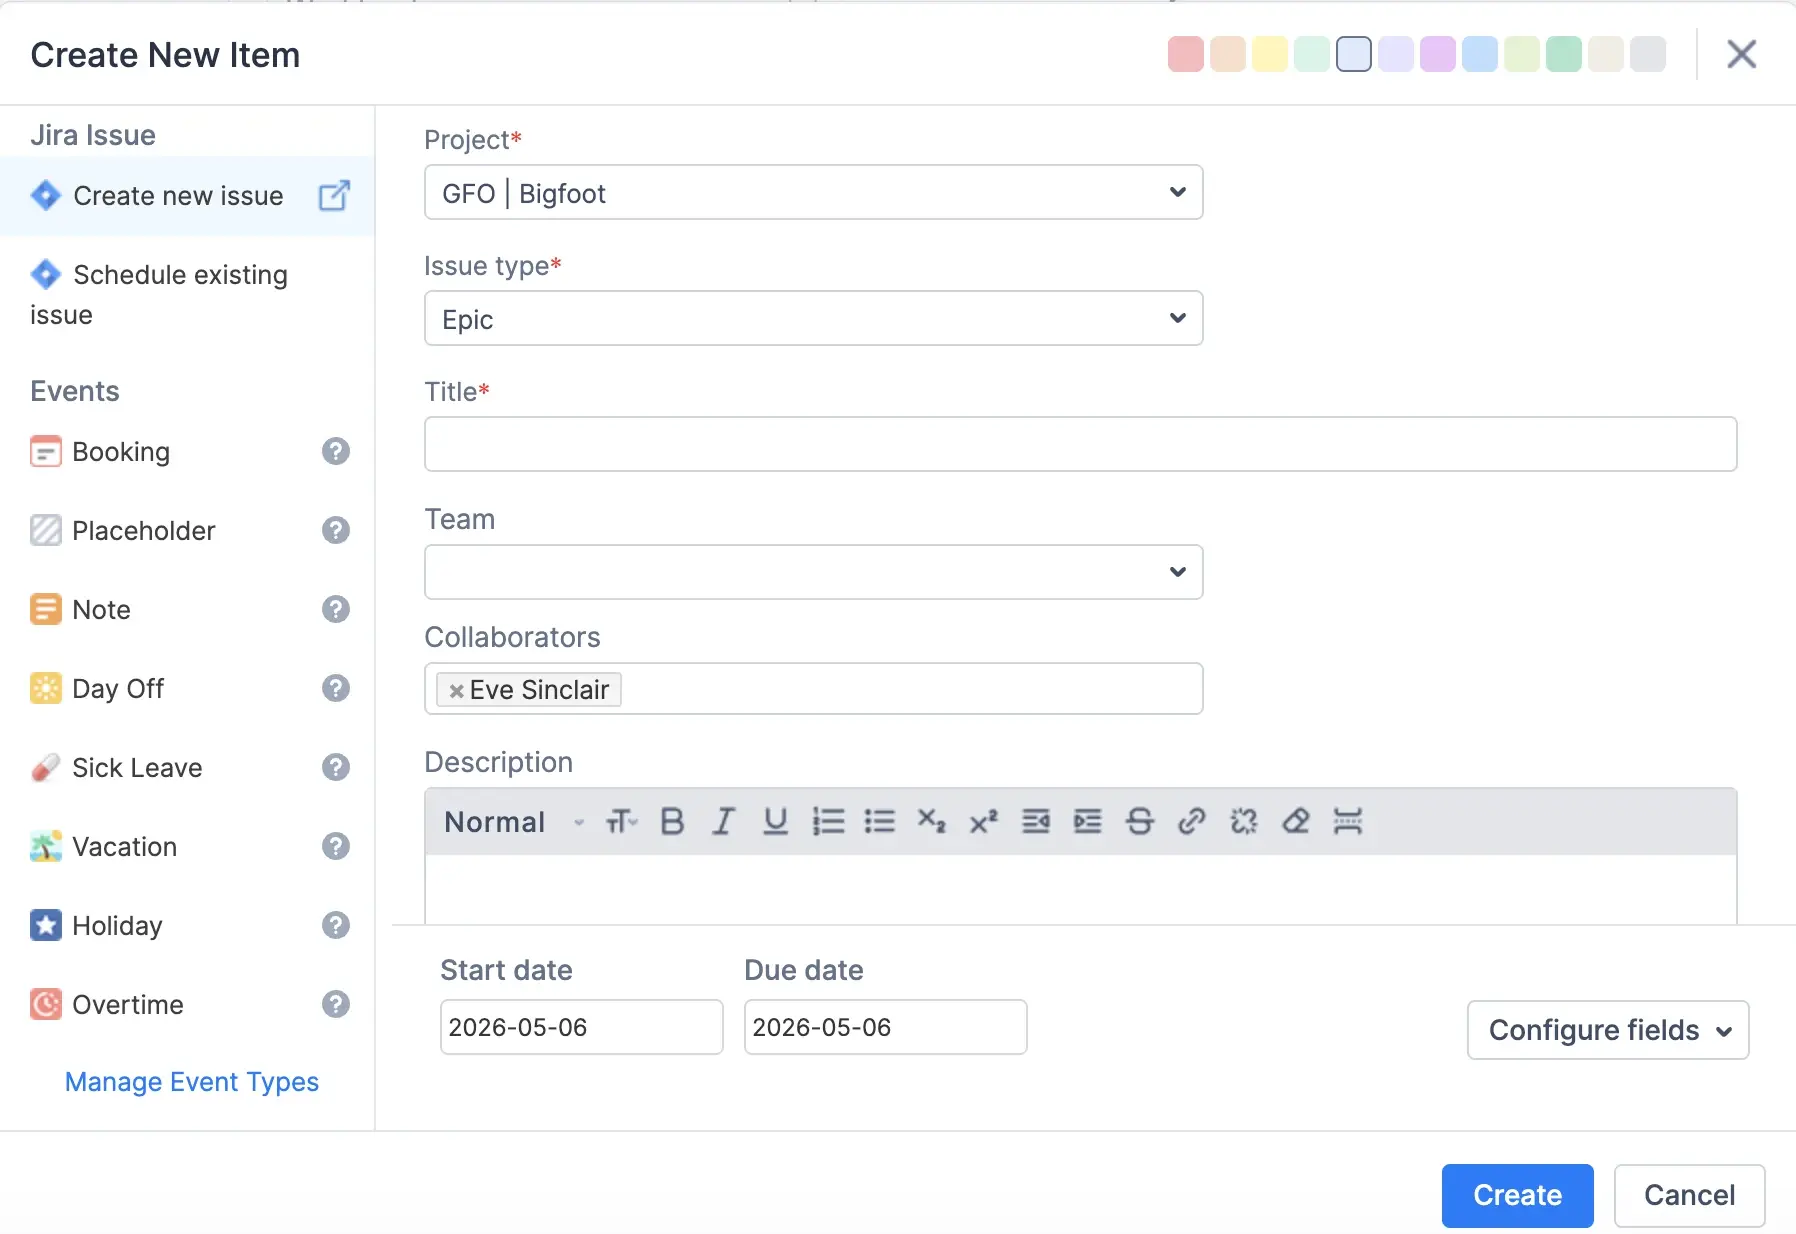The image size is (1796, 1234).
Task: Pick the medium green color swatch
Action: tap(1564, 54)
